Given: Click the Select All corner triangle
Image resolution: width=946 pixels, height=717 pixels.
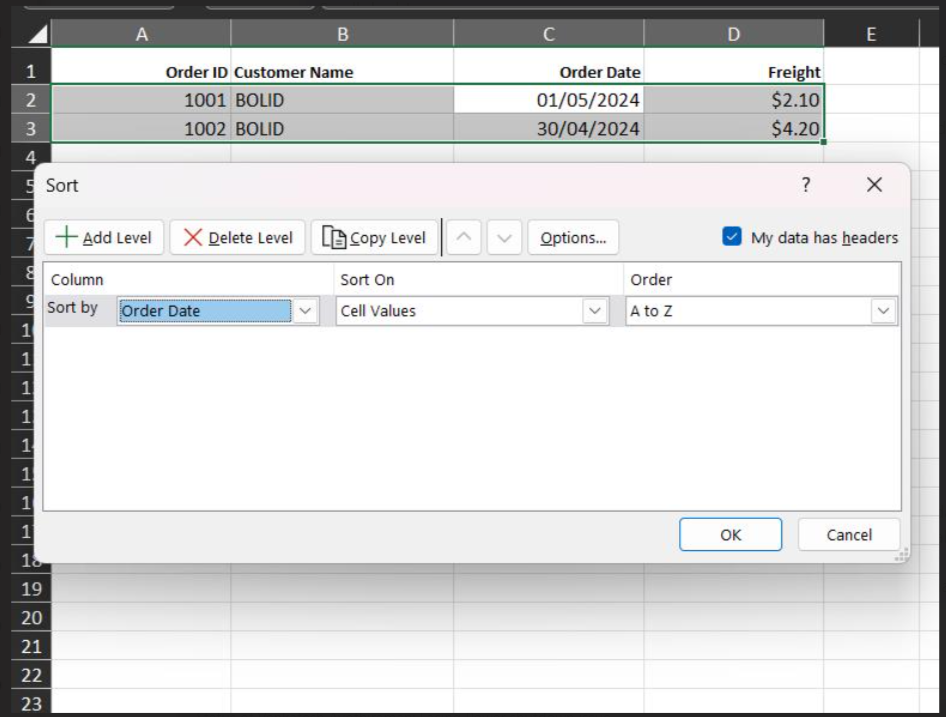Looking at the screenshot, I should point(37,35).
